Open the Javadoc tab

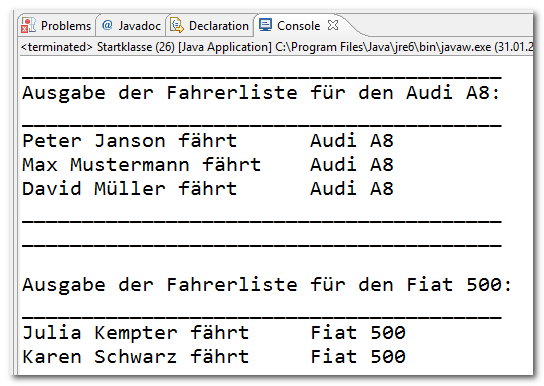[131, 26]
